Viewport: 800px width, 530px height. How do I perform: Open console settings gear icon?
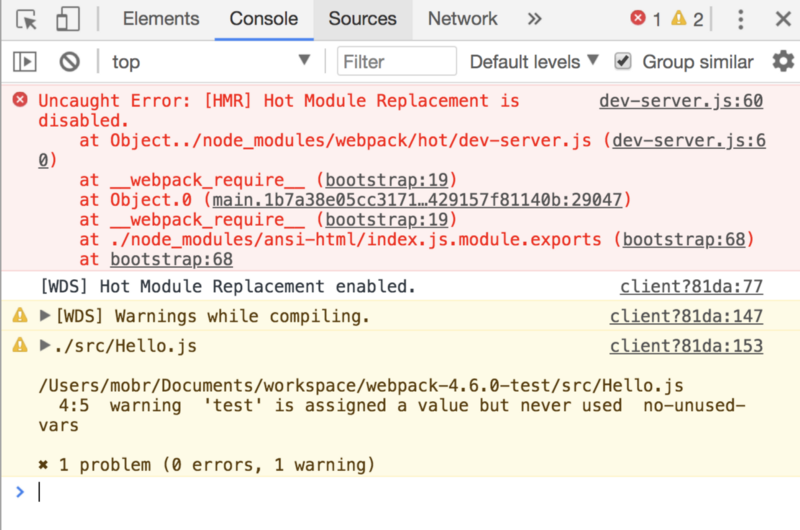tap(782, 61)
